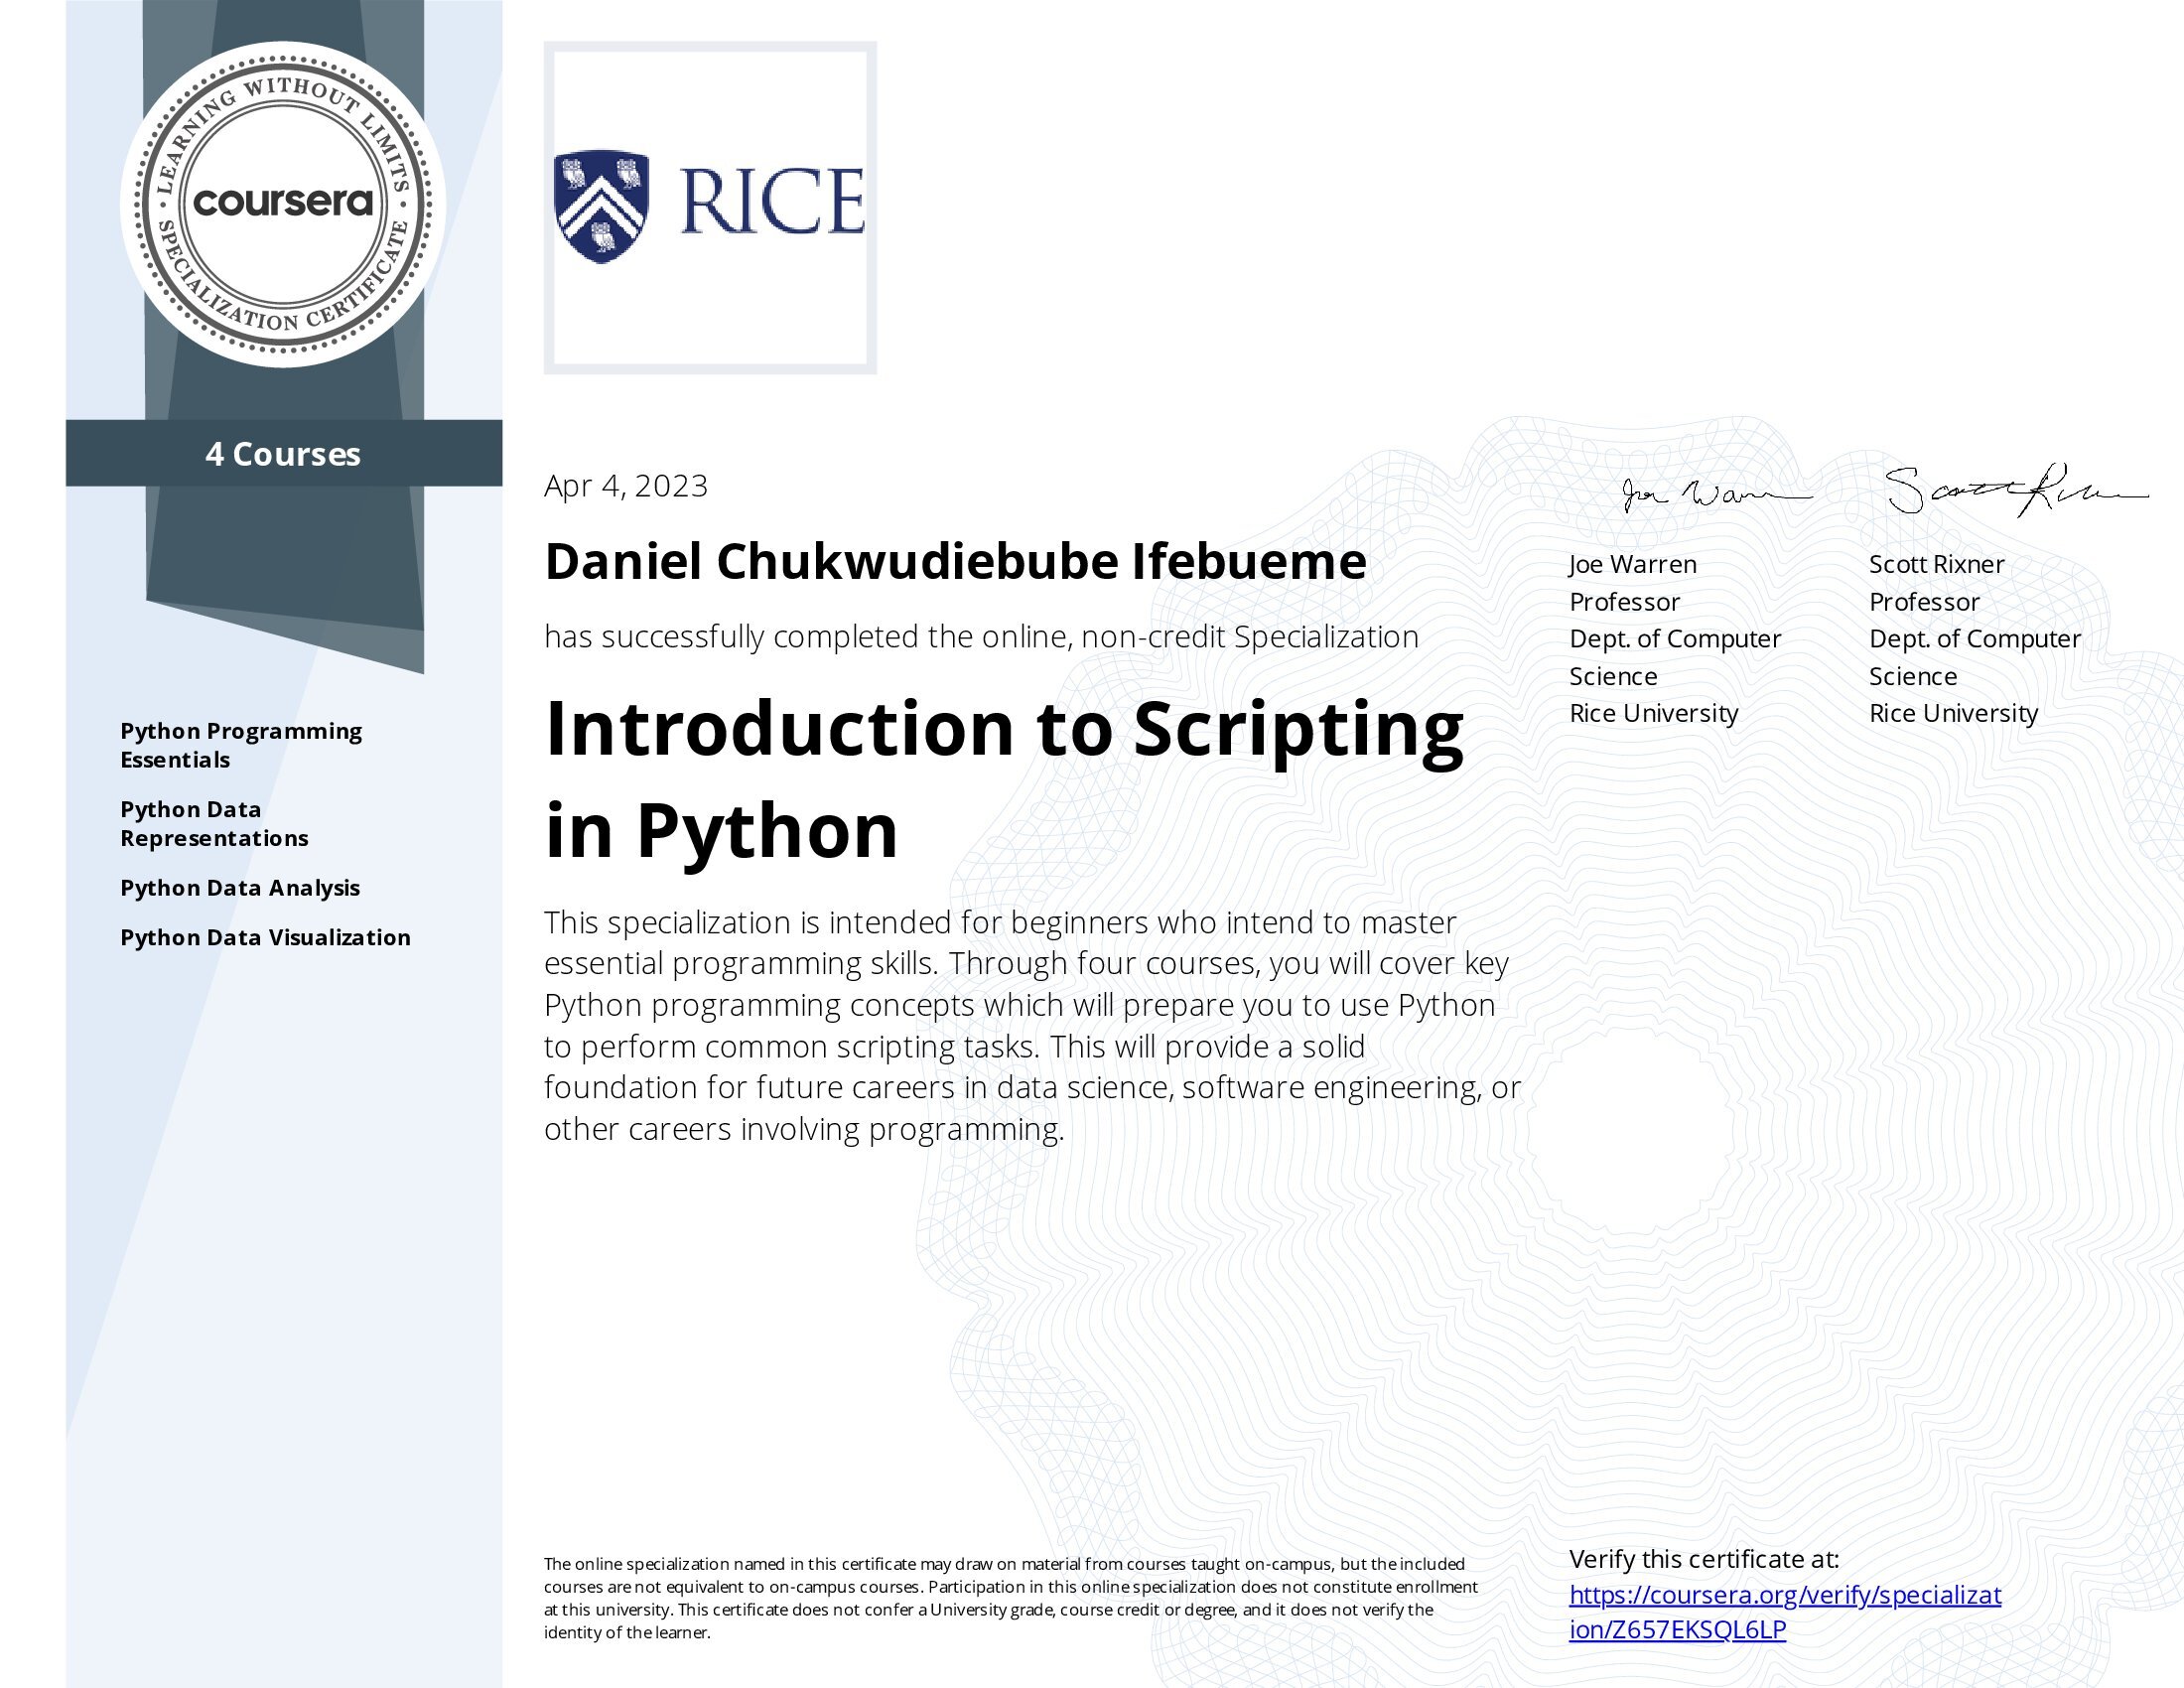Click the Rice University shield logo
The width and height of the screenshot is (2184, 1688).
[x=601, y=206]
